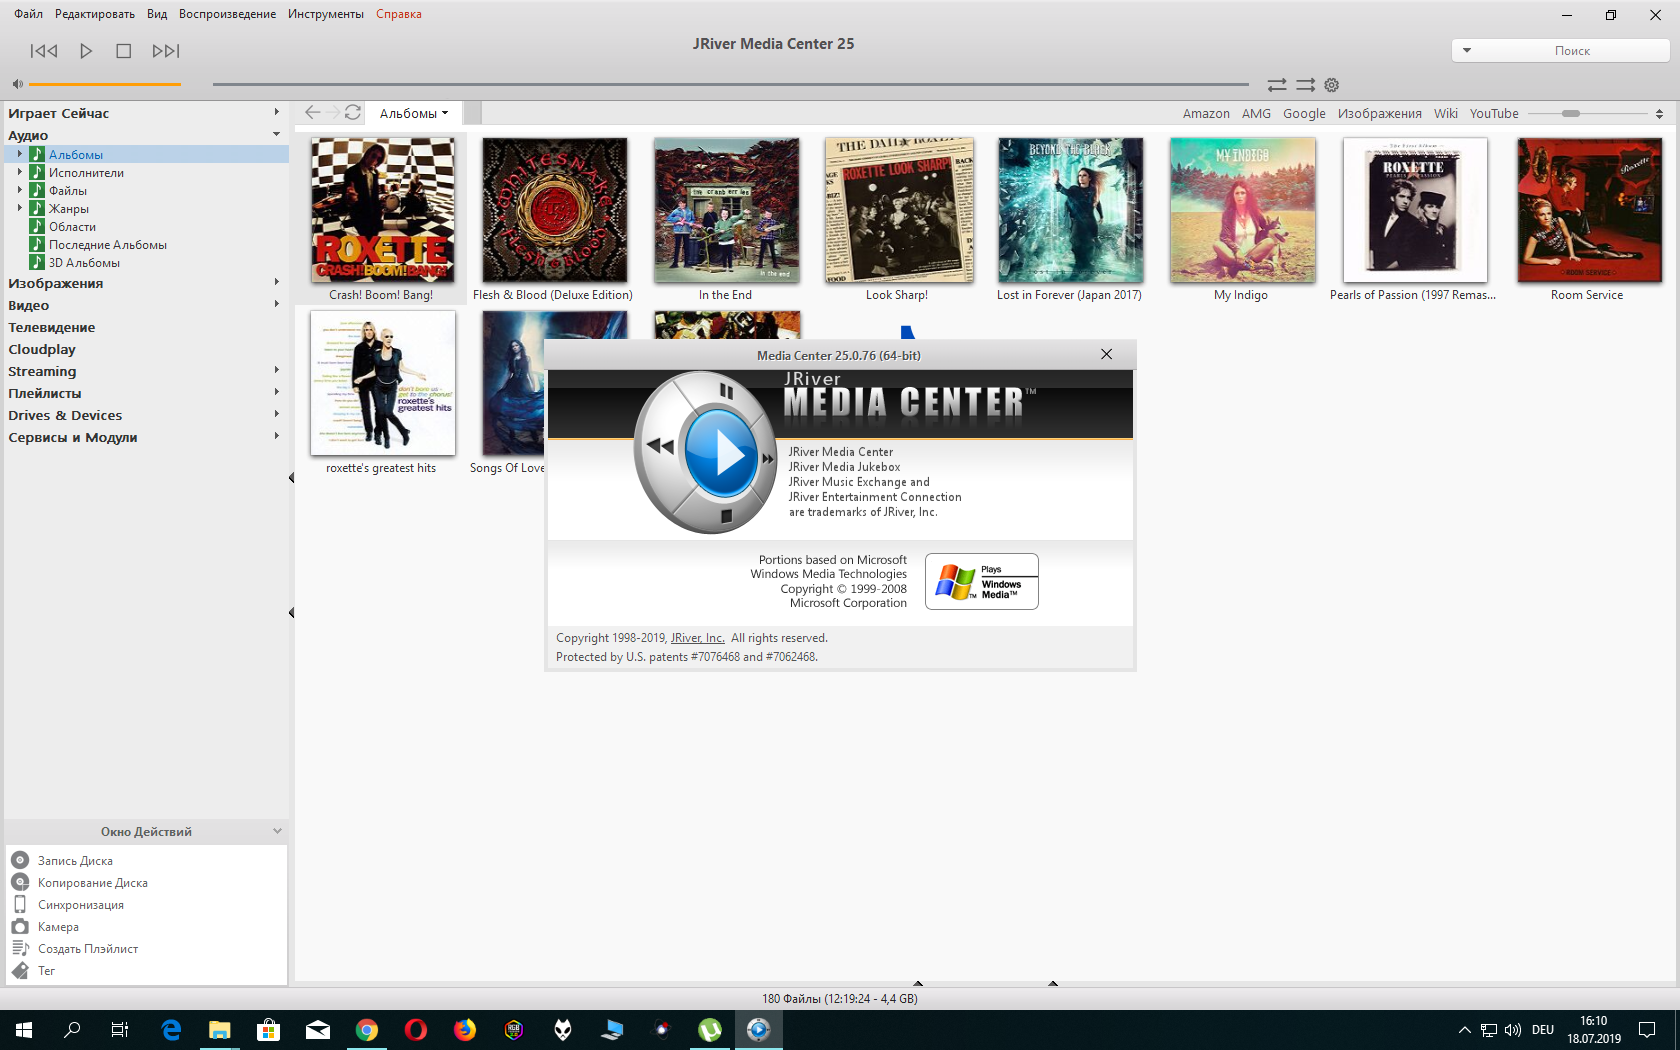Select the Disc Burning action icon

click(20, 860)
